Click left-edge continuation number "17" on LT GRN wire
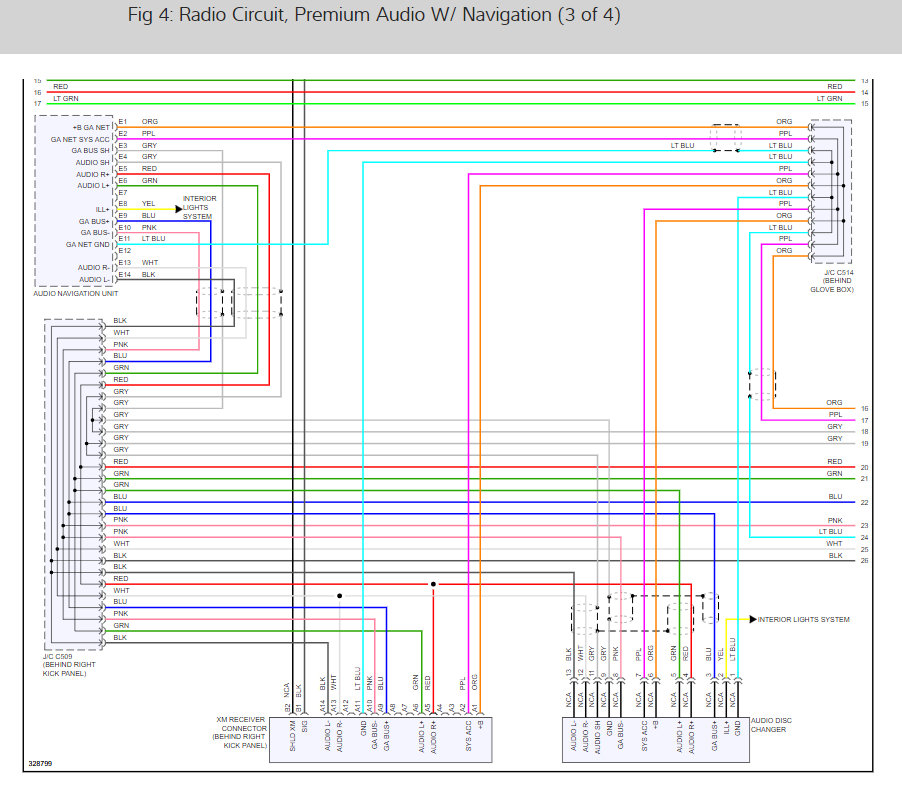The height and width of the screenshot is (789, 902). [38, 104]
